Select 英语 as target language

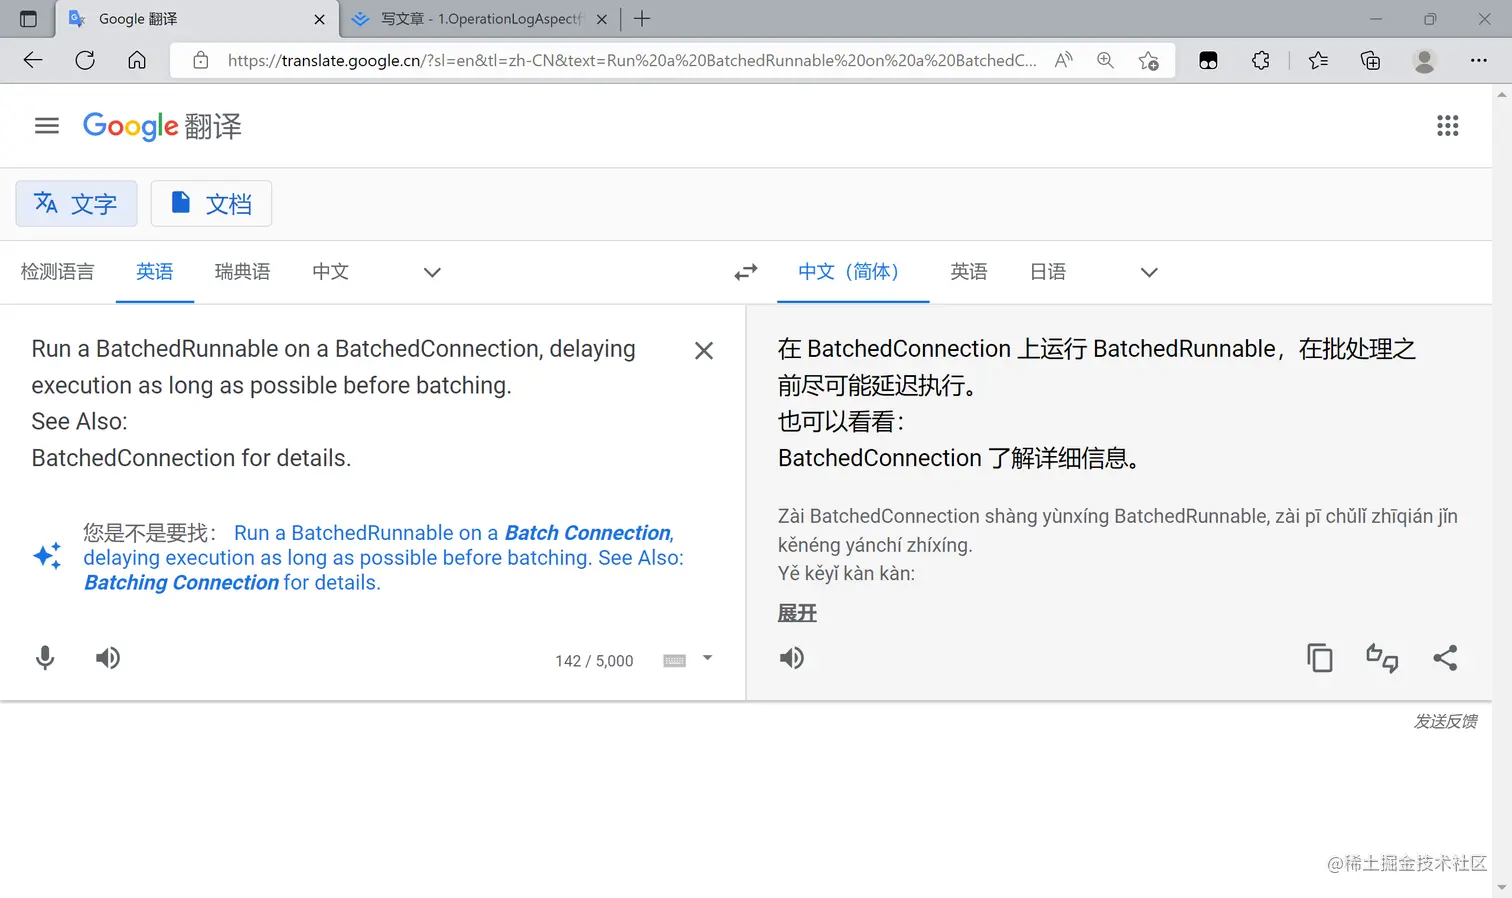tap(969, 272)
